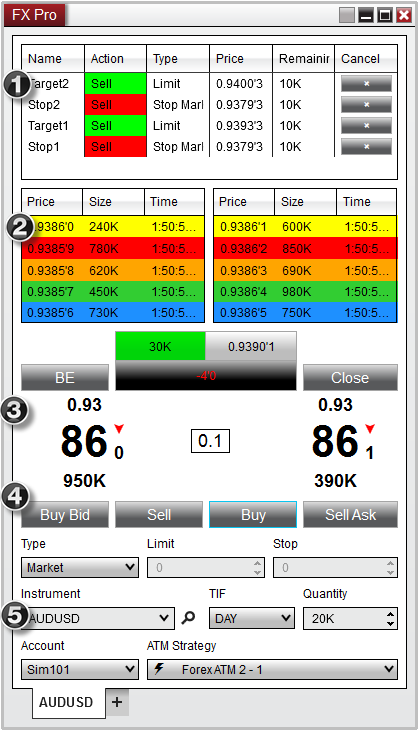Click the red Sell action of Stop2
Image resolution: width=419 pixels, height=731 pixels.
[116, 105]
